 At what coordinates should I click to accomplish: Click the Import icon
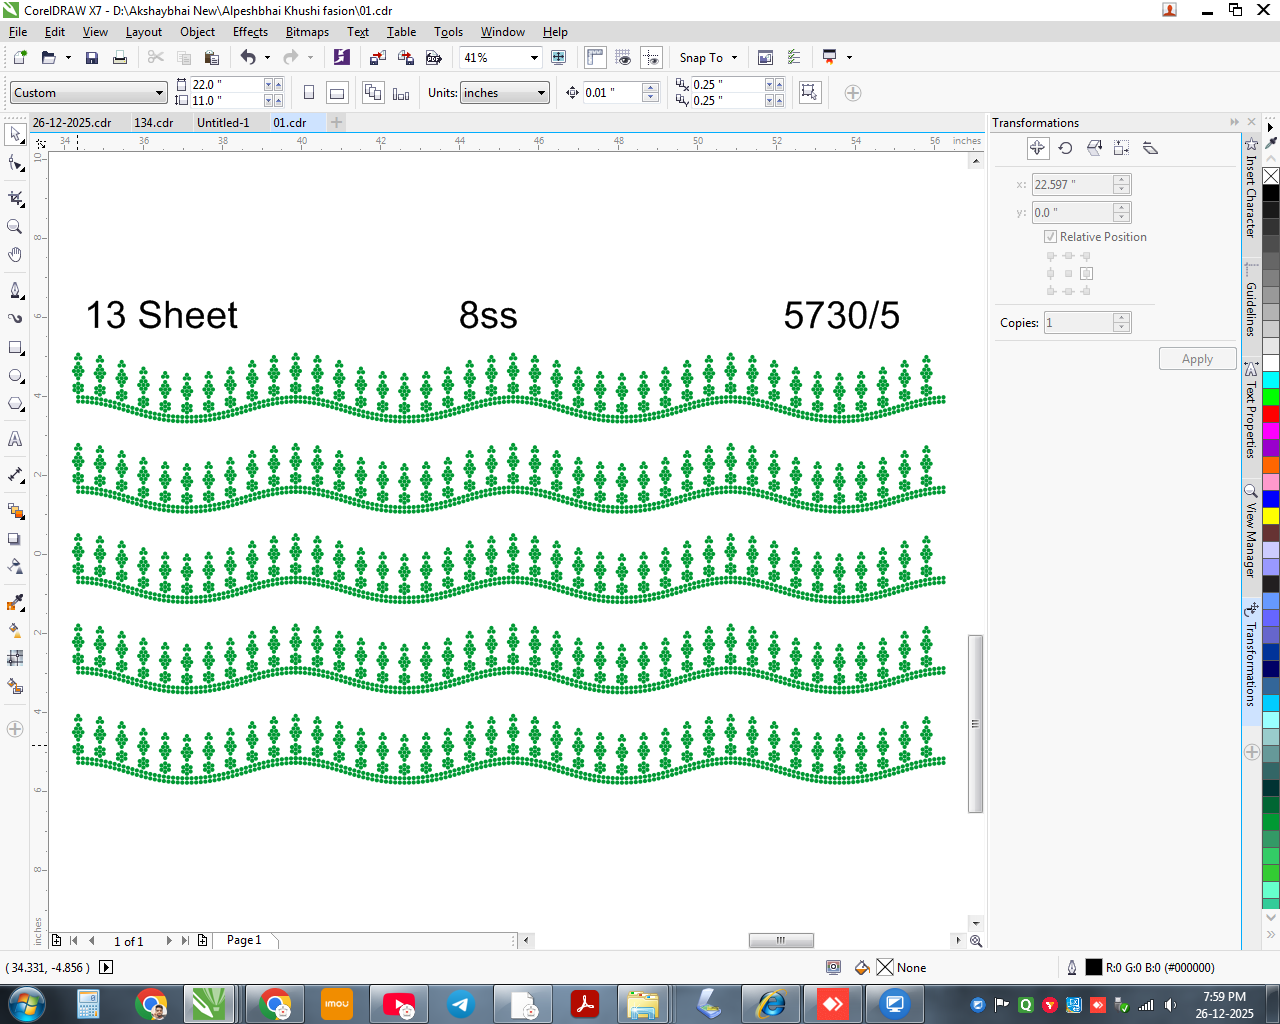pos(378,58)
